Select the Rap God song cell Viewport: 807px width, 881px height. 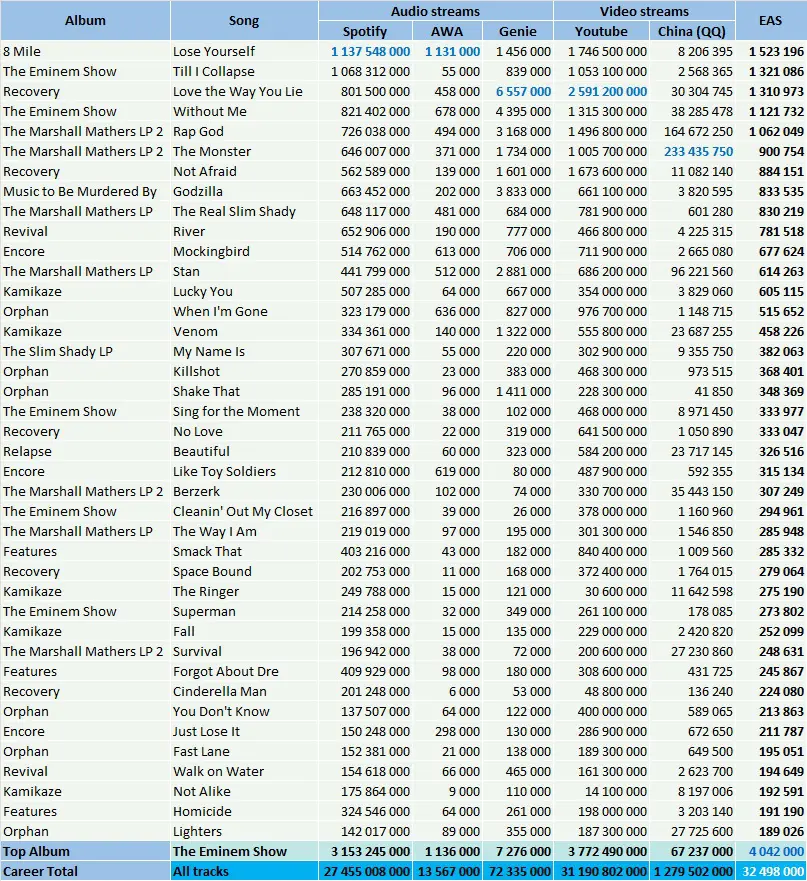coord(244,131)
